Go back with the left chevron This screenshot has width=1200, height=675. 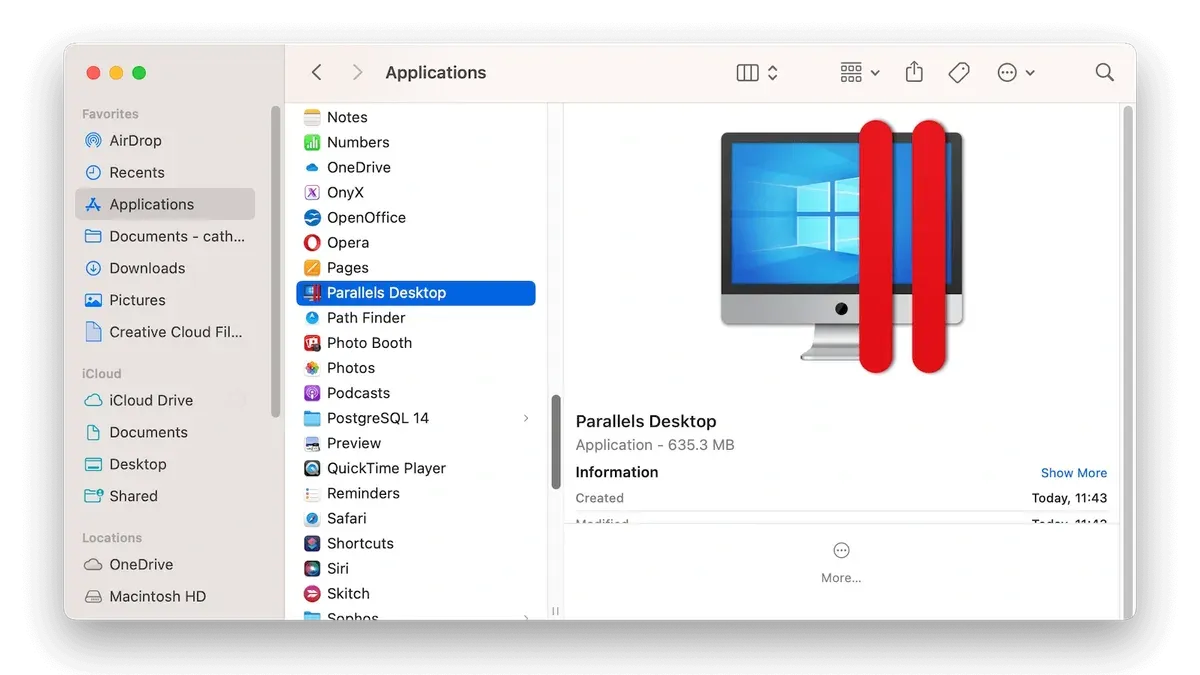(317, 72)
